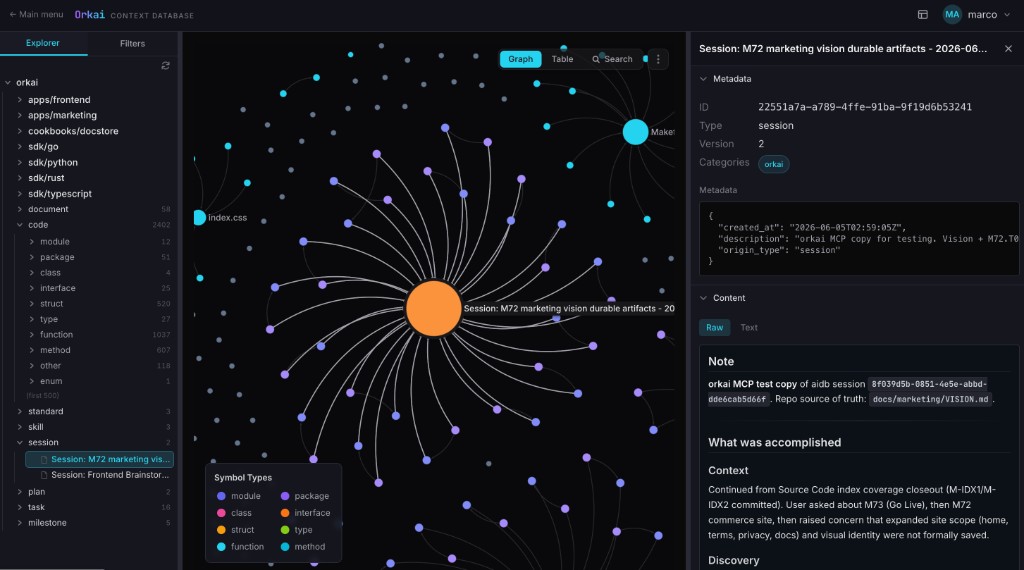Viewport: 1024px width, 570px height.
Task: Click the struct color swatch in legend
Action: coord(221,530)
